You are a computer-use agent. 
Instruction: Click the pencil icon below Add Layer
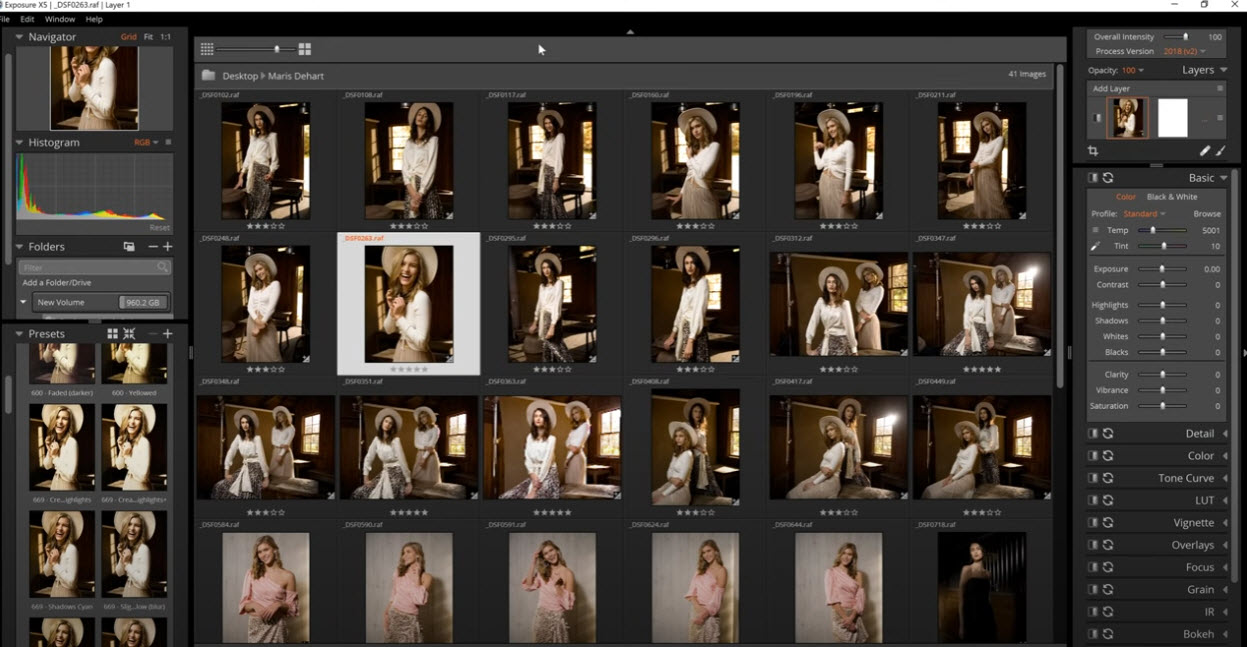[1204, 151]
